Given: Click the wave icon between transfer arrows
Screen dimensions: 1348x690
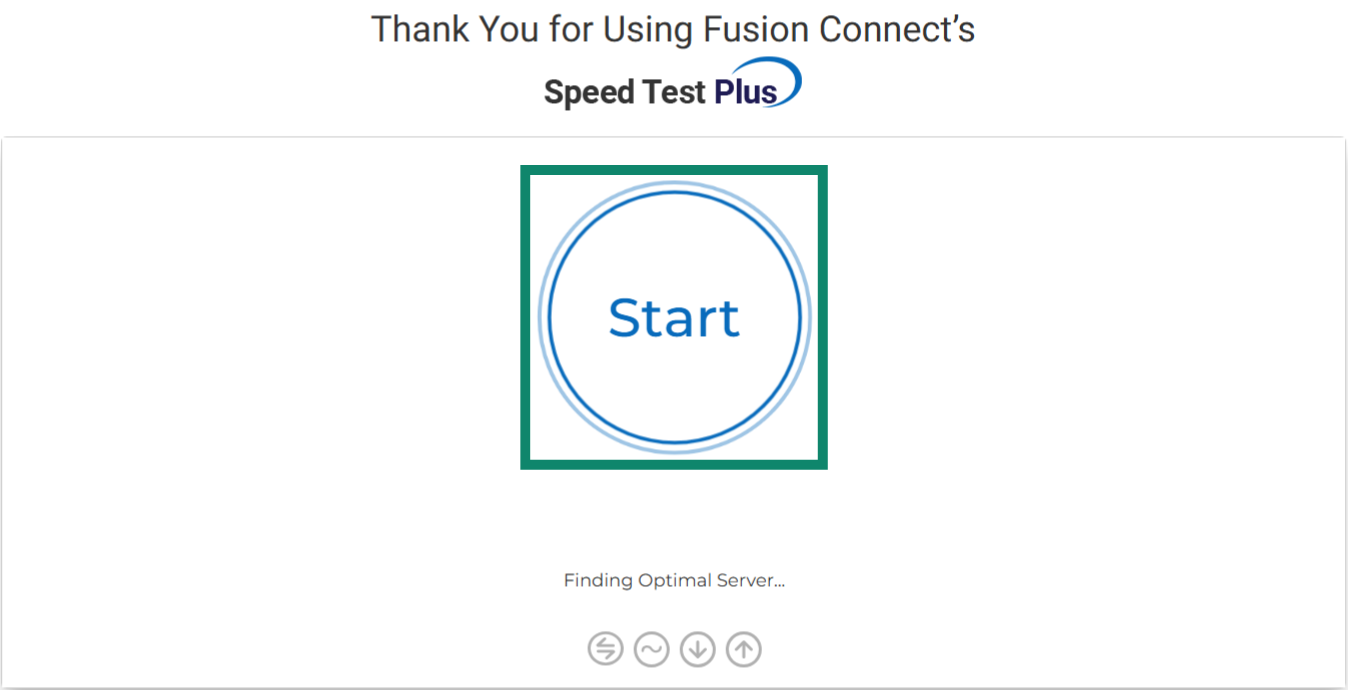Looking at the screenshot, I should [x=651, y=648].
